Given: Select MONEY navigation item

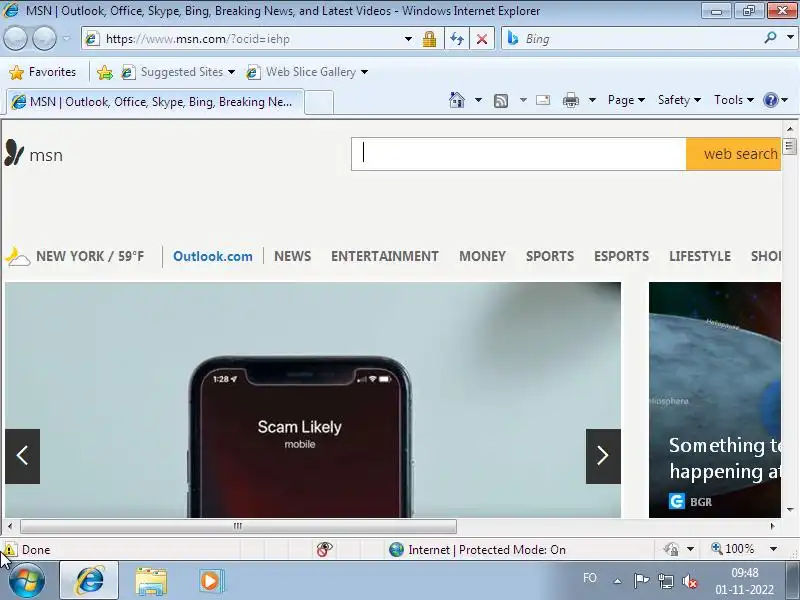Looking at the screenshot, I should [482, 256].
